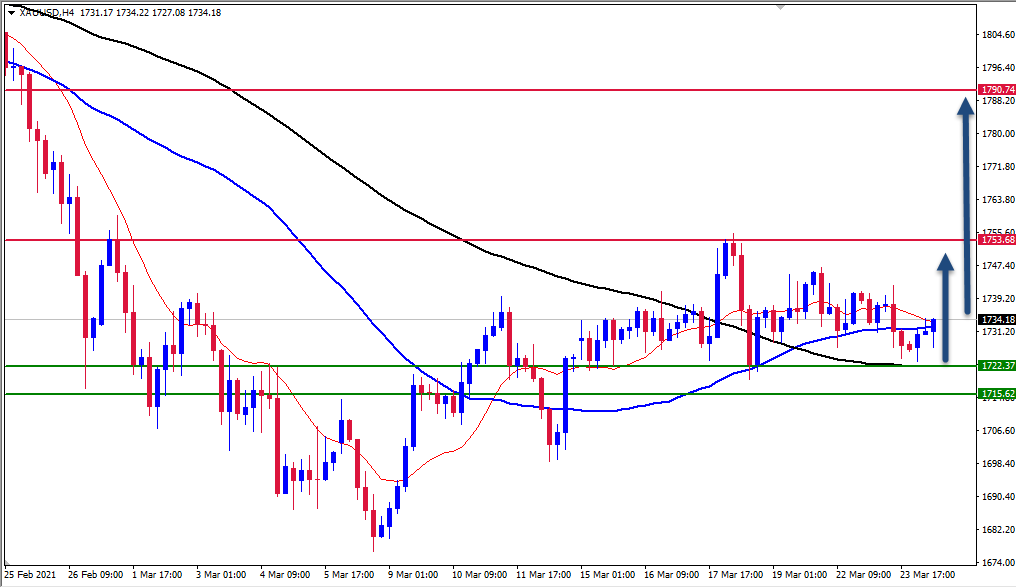
Task: Click the current price tag 1734.18
Action: point(997,320)
